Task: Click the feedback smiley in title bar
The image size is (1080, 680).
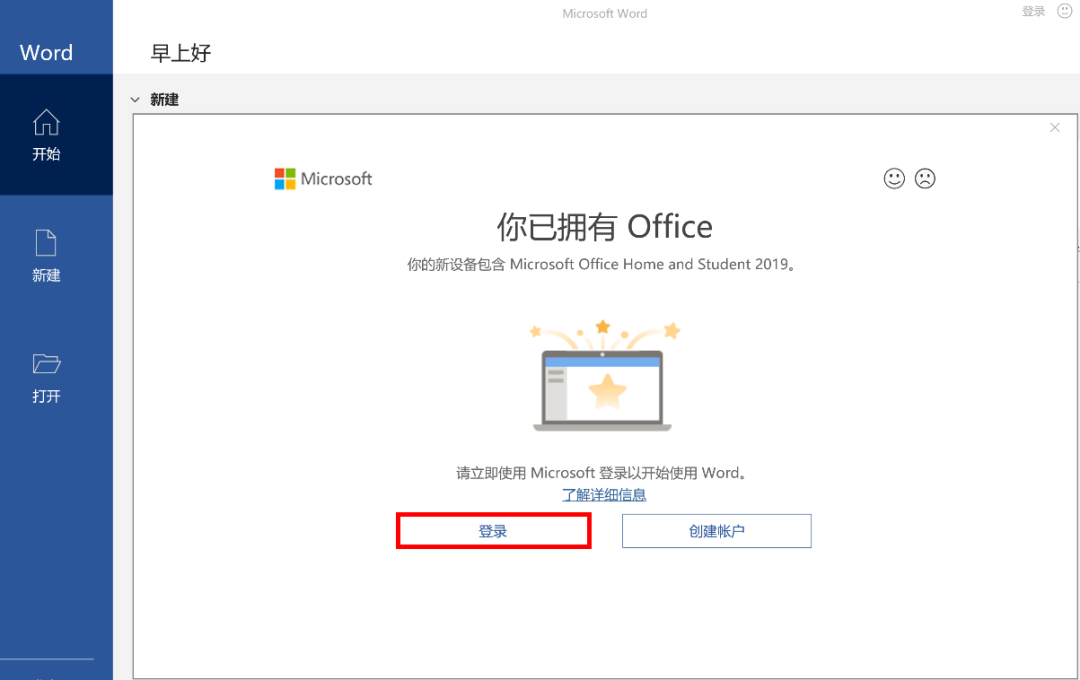Action: 1065,11
